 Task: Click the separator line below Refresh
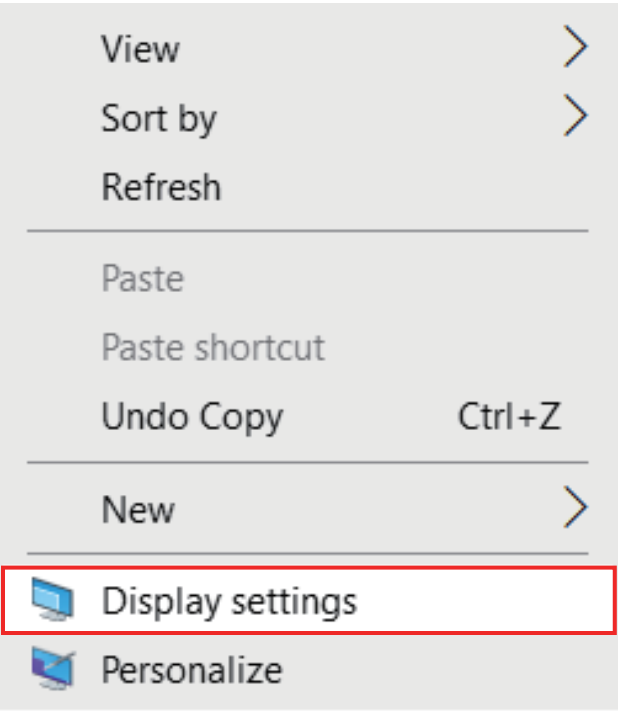pyautogui.click(x=307, y=232)
